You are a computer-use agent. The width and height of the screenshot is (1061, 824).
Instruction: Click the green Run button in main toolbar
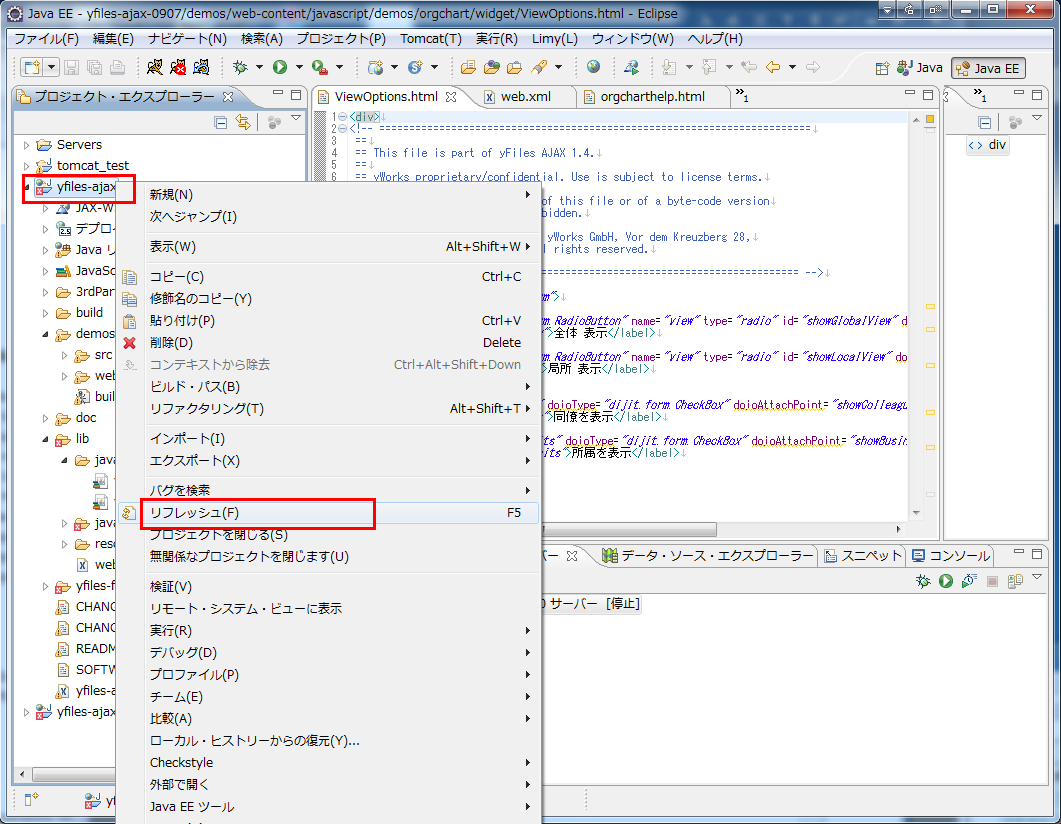pos(280,67)
